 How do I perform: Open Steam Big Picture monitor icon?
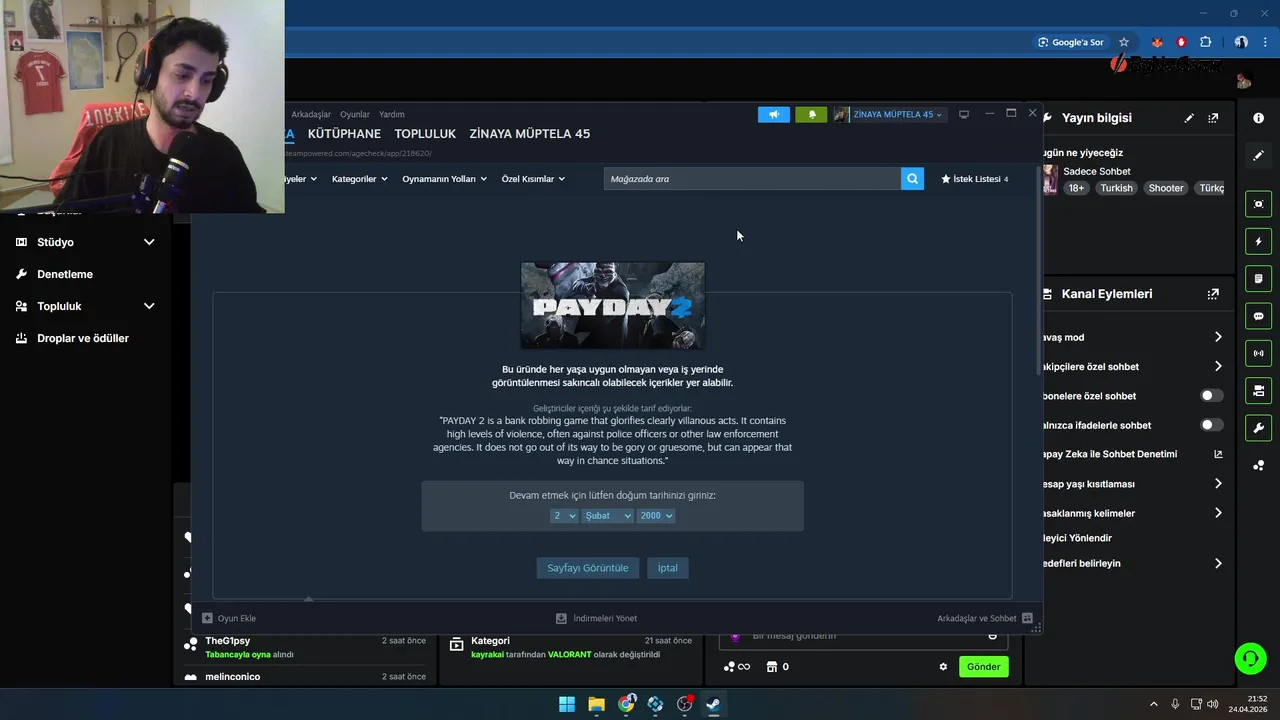point(964,114)
